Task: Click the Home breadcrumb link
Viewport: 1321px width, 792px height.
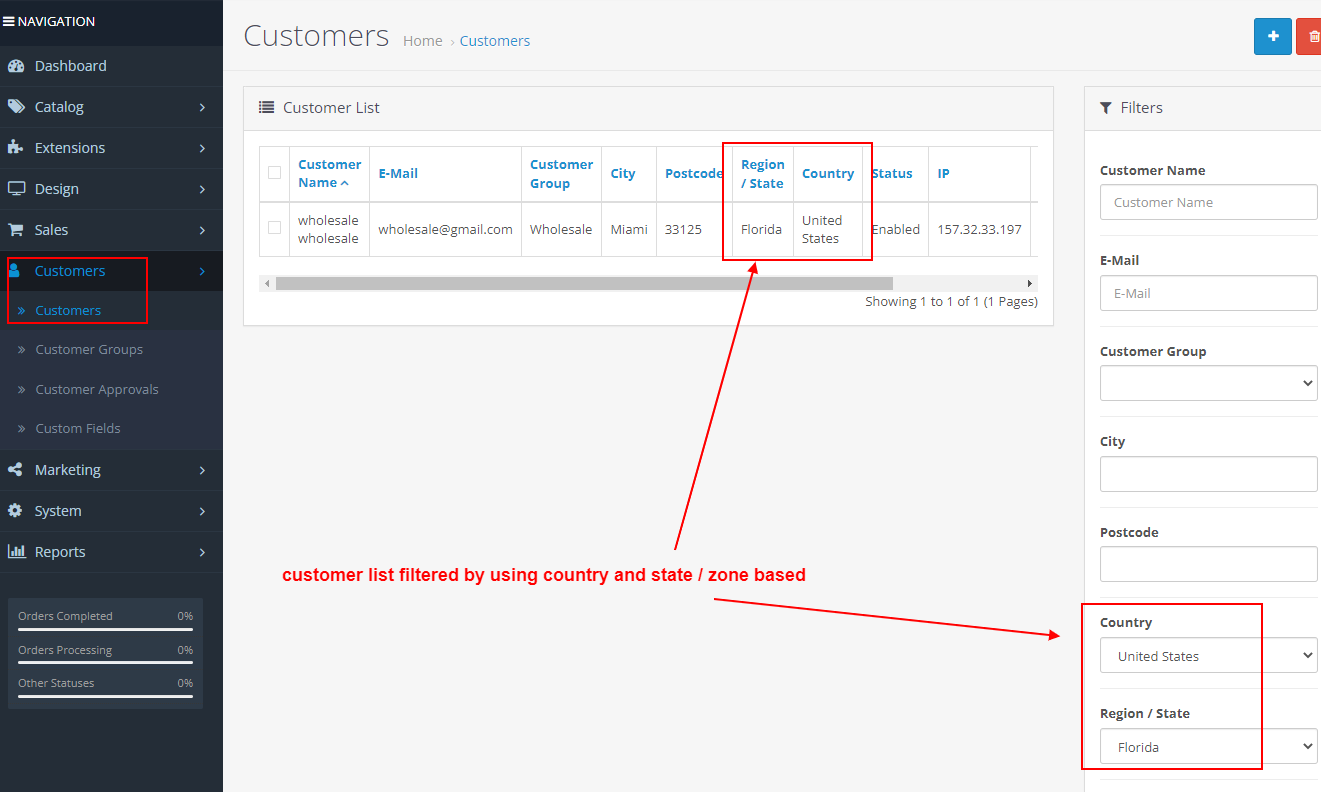Action: point(422,41)
